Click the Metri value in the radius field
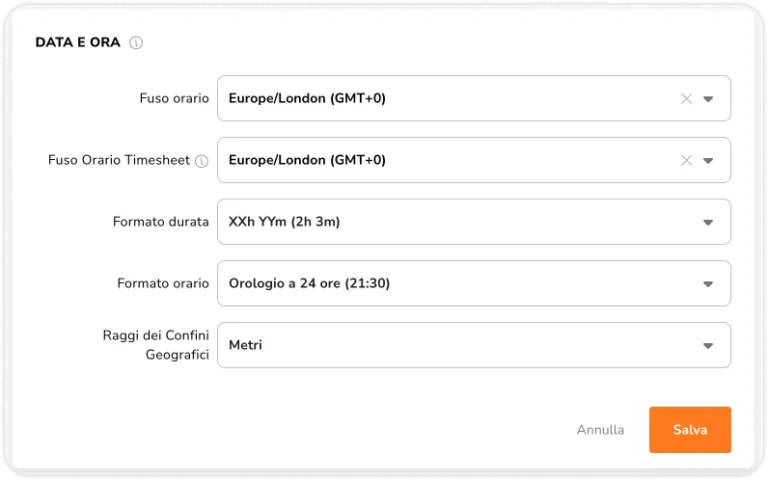Screen dimensions: 768x480 245,345
